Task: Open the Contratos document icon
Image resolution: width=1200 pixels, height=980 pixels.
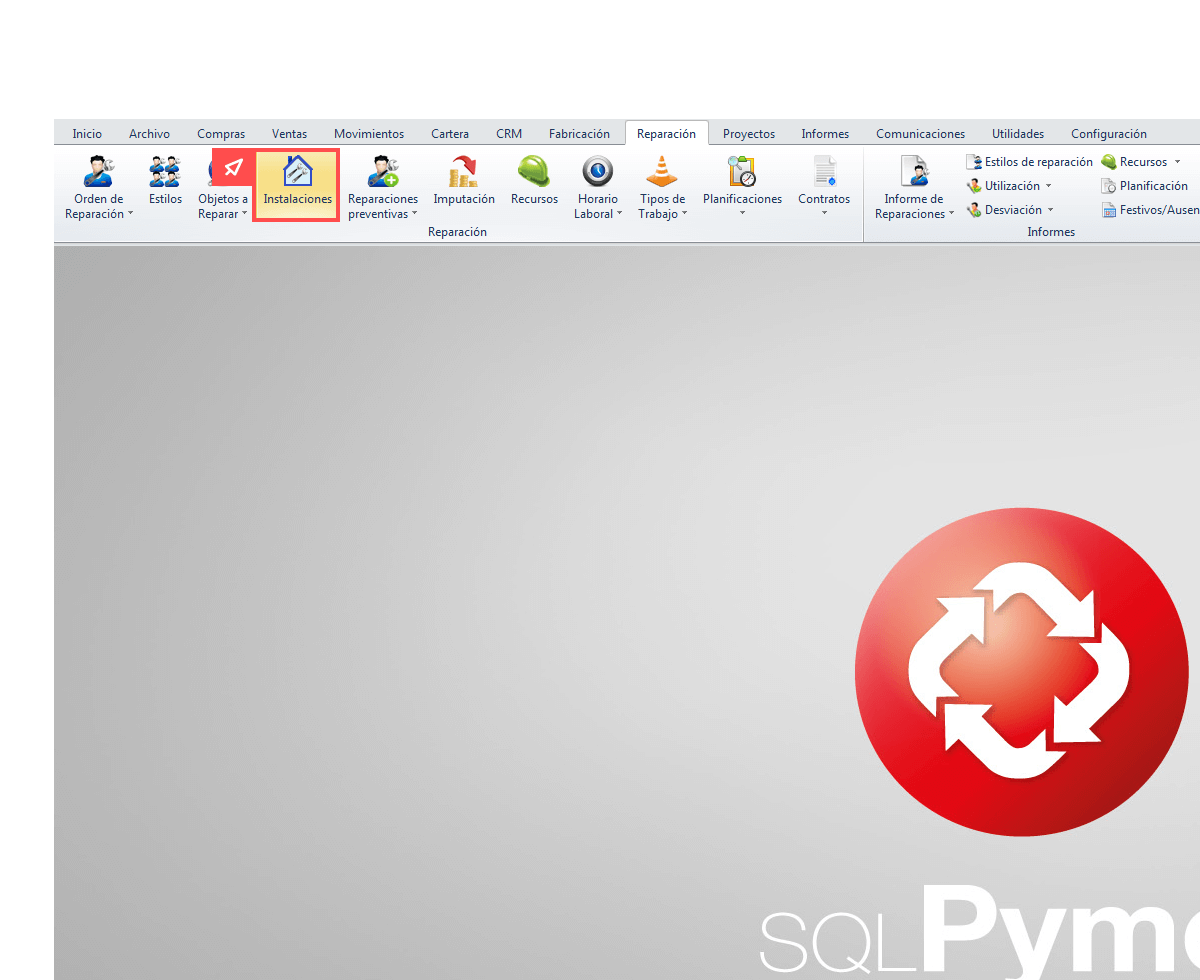Action: (x=824, y=173)
